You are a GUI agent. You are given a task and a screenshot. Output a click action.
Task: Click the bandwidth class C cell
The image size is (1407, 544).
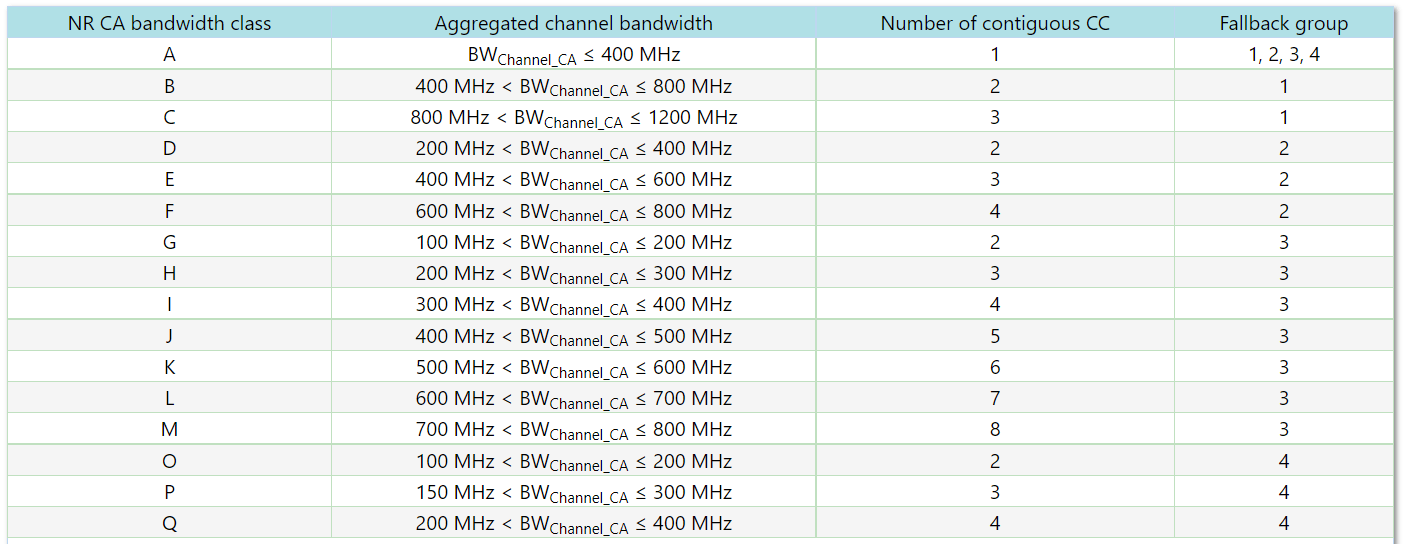pos(169,117)
